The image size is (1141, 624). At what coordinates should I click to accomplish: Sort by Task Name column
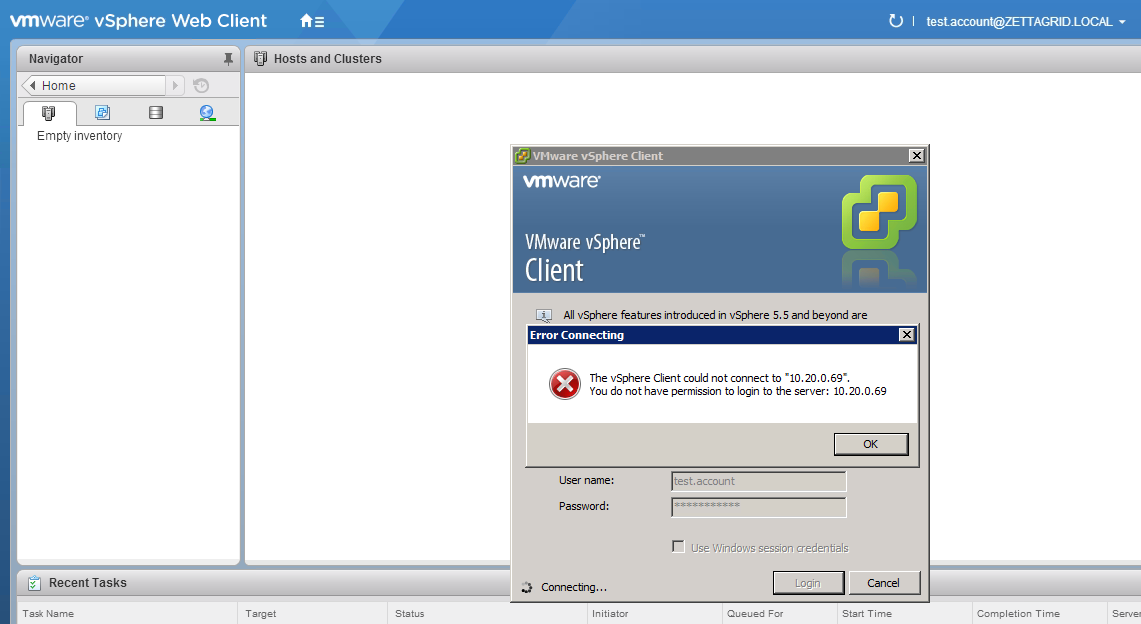click(127, 613)
